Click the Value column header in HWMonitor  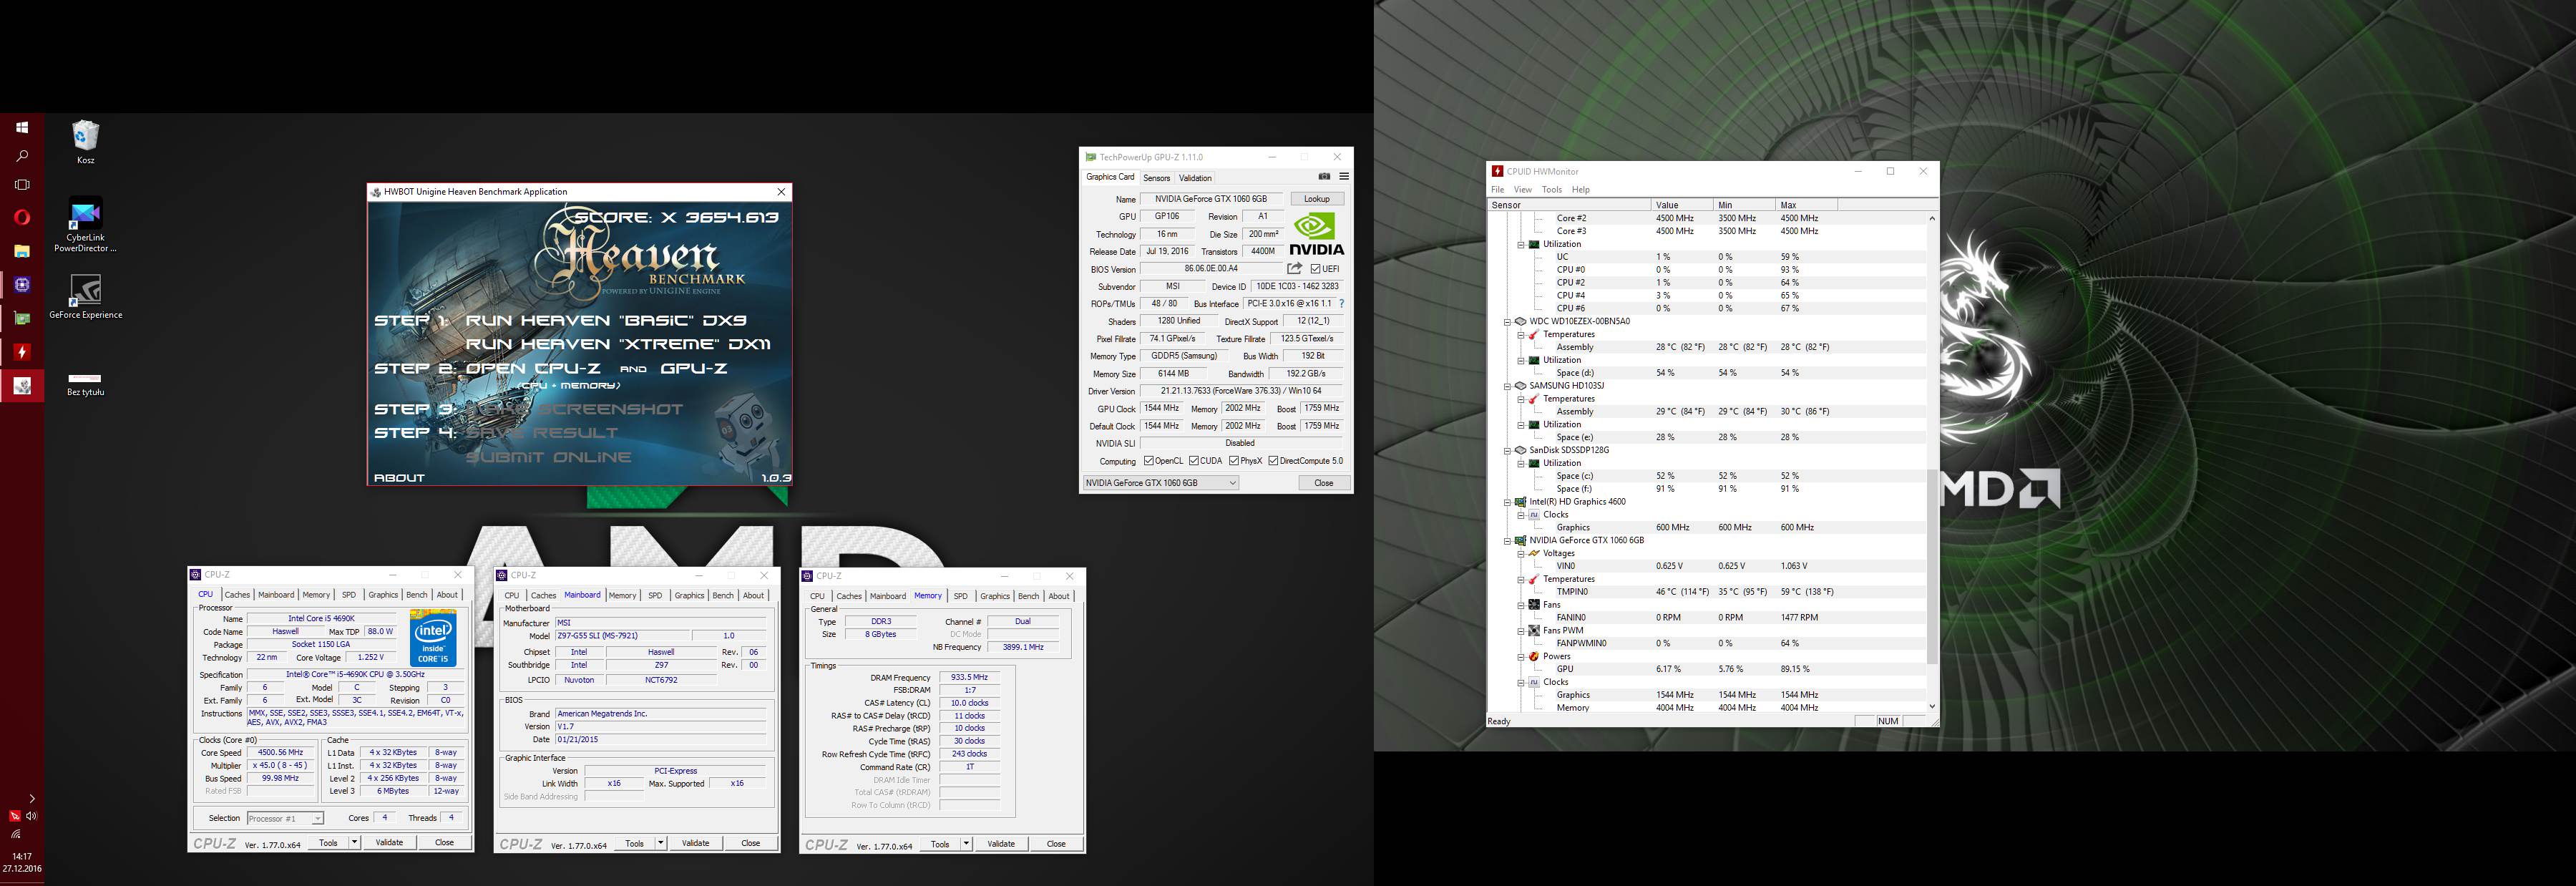point(1682,205)
